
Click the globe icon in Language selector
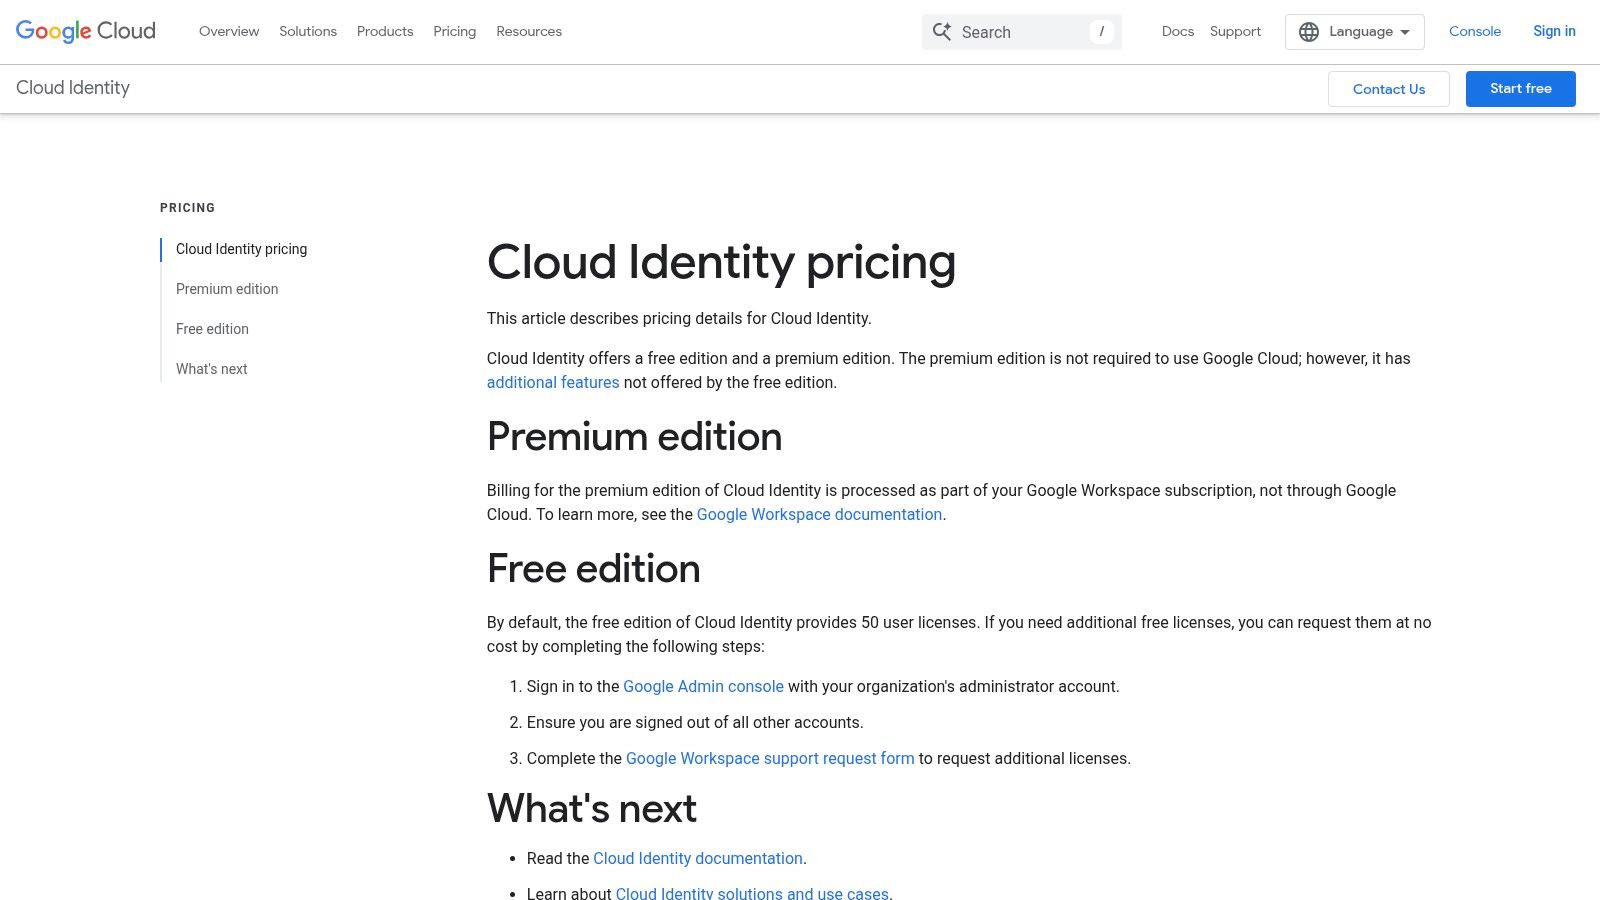point(1309,32)
